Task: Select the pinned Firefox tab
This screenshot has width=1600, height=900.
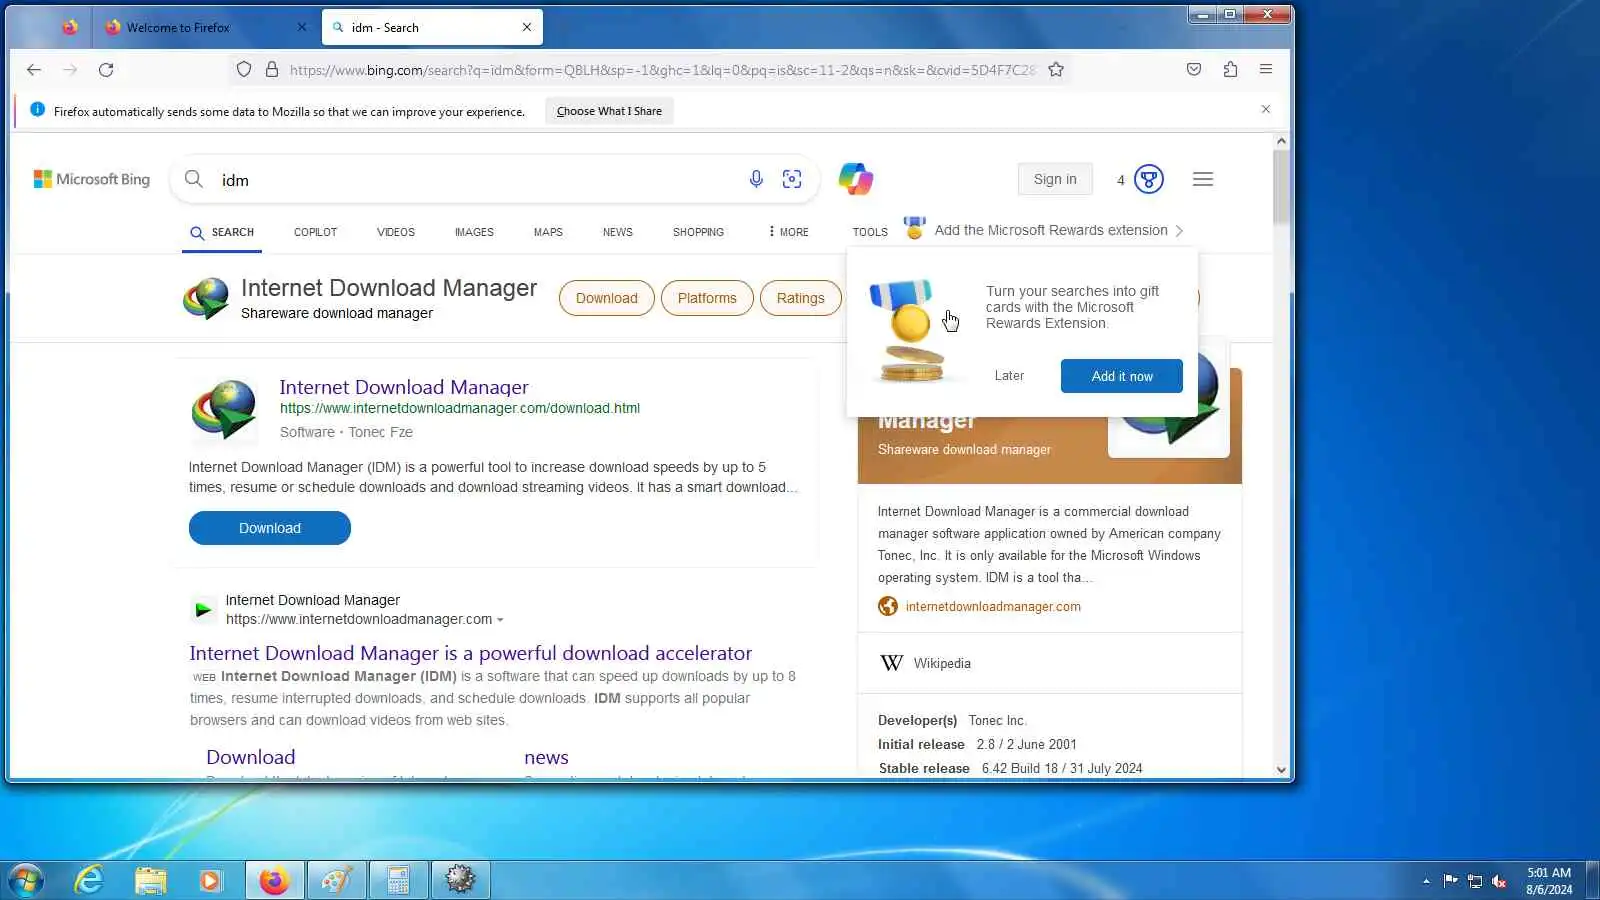Action: coord(69,27)
